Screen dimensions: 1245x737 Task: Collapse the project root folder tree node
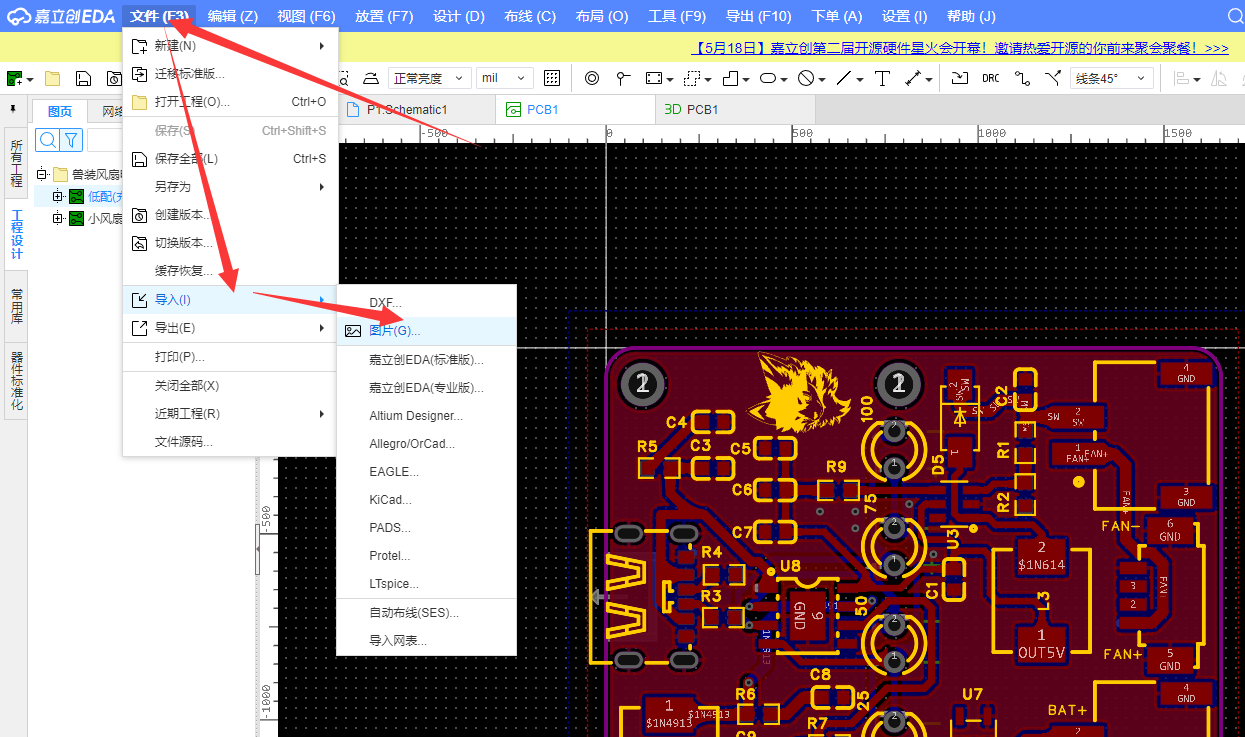41,174
